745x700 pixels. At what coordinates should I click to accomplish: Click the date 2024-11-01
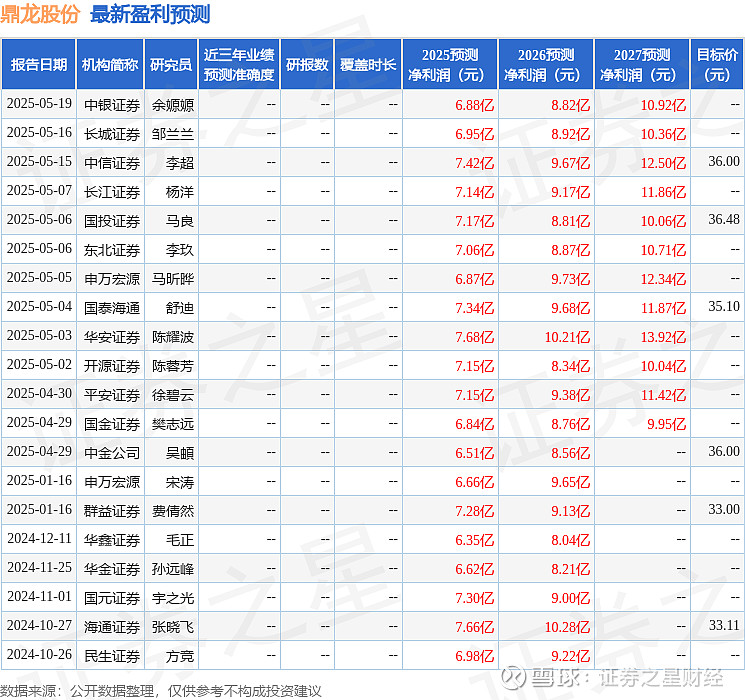(x=39, y=596)
